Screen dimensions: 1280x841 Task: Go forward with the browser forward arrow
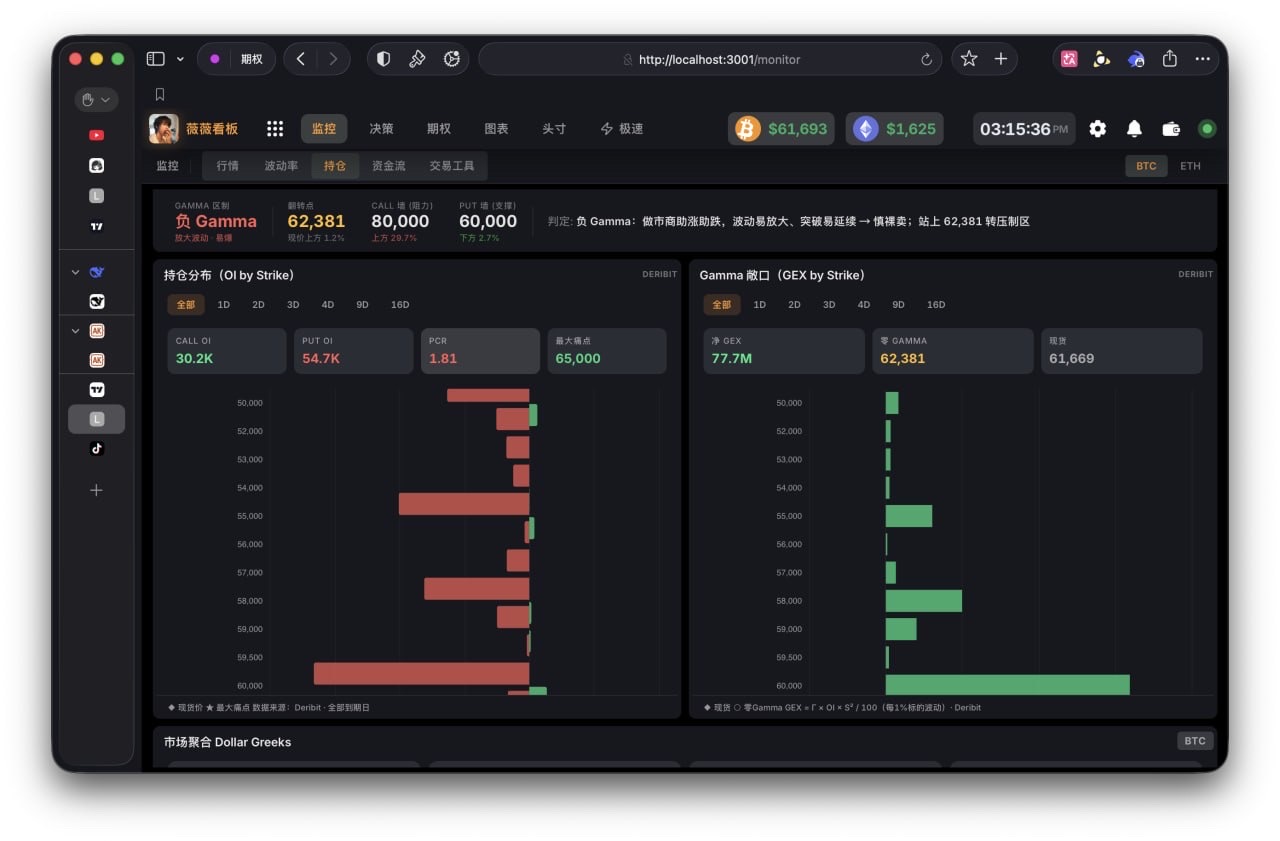click(x=333, y=59)
